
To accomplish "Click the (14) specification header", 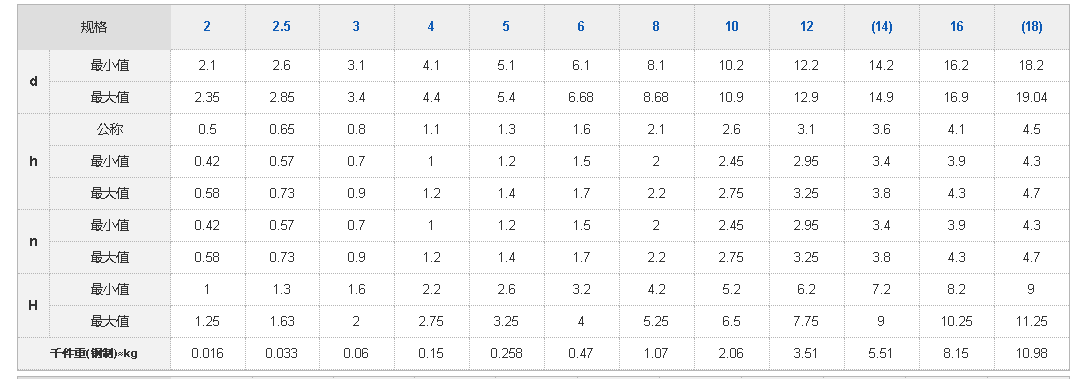I will (881, 27).
